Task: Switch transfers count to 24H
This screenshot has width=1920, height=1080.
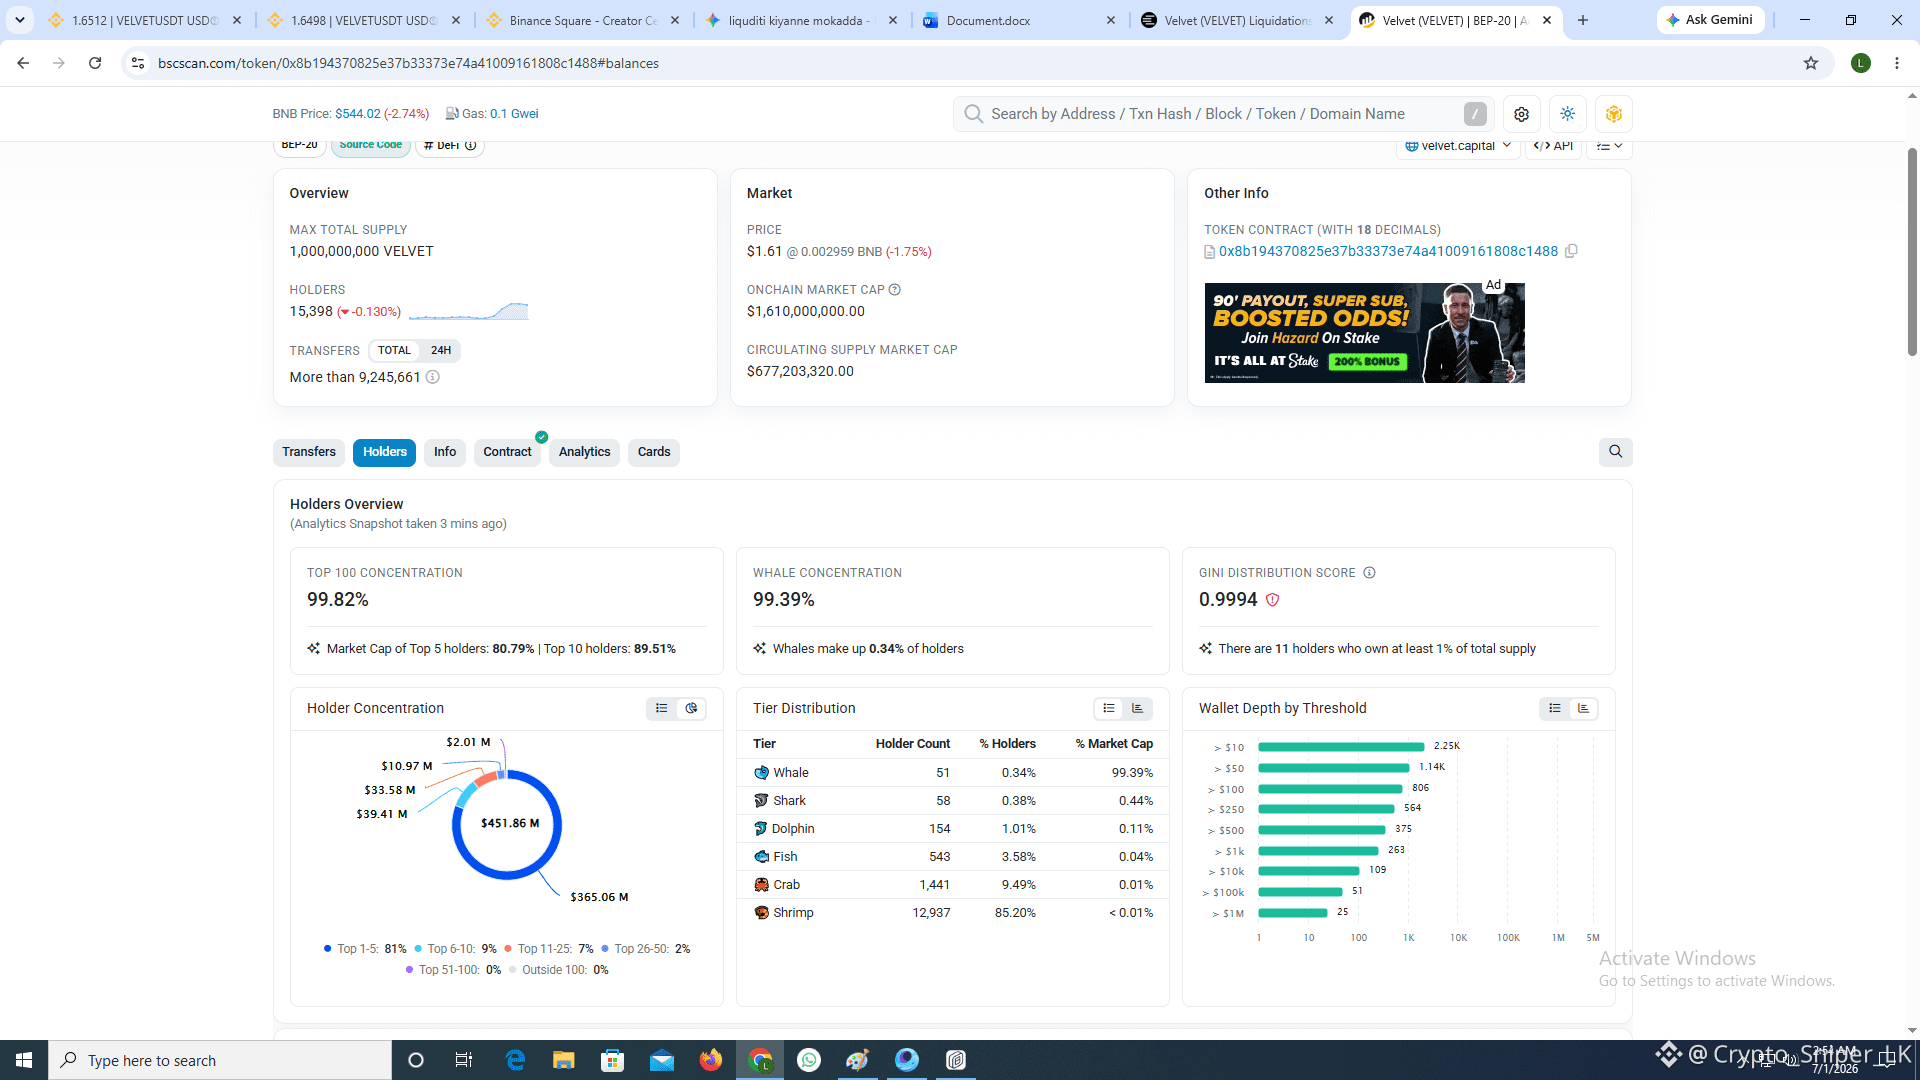Action: [x=441, y=351]
